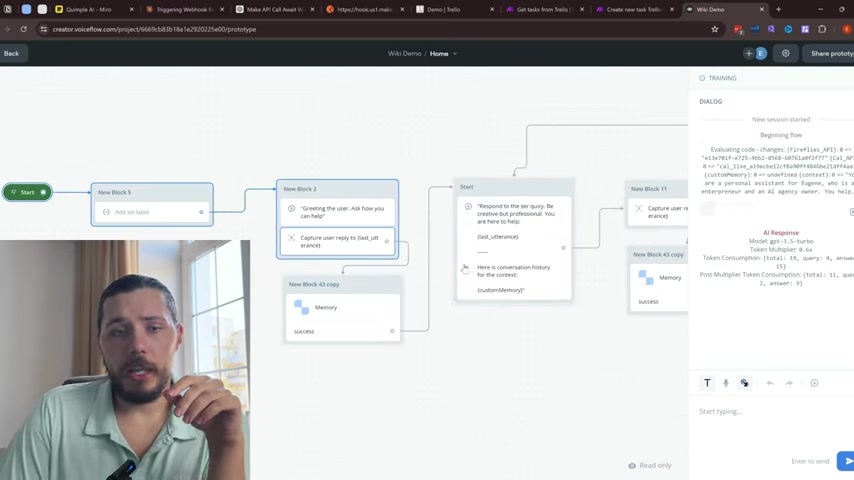
Task: Go Back from the prototype view
Action: pyautogui.click(x=11, y=53)
